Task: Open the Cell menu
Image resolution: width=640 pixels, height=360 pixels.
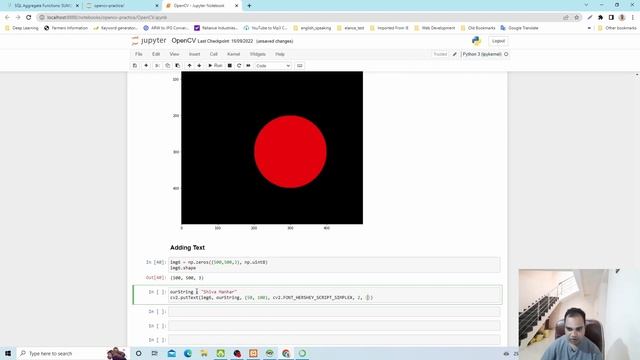Action: (213, 54)
